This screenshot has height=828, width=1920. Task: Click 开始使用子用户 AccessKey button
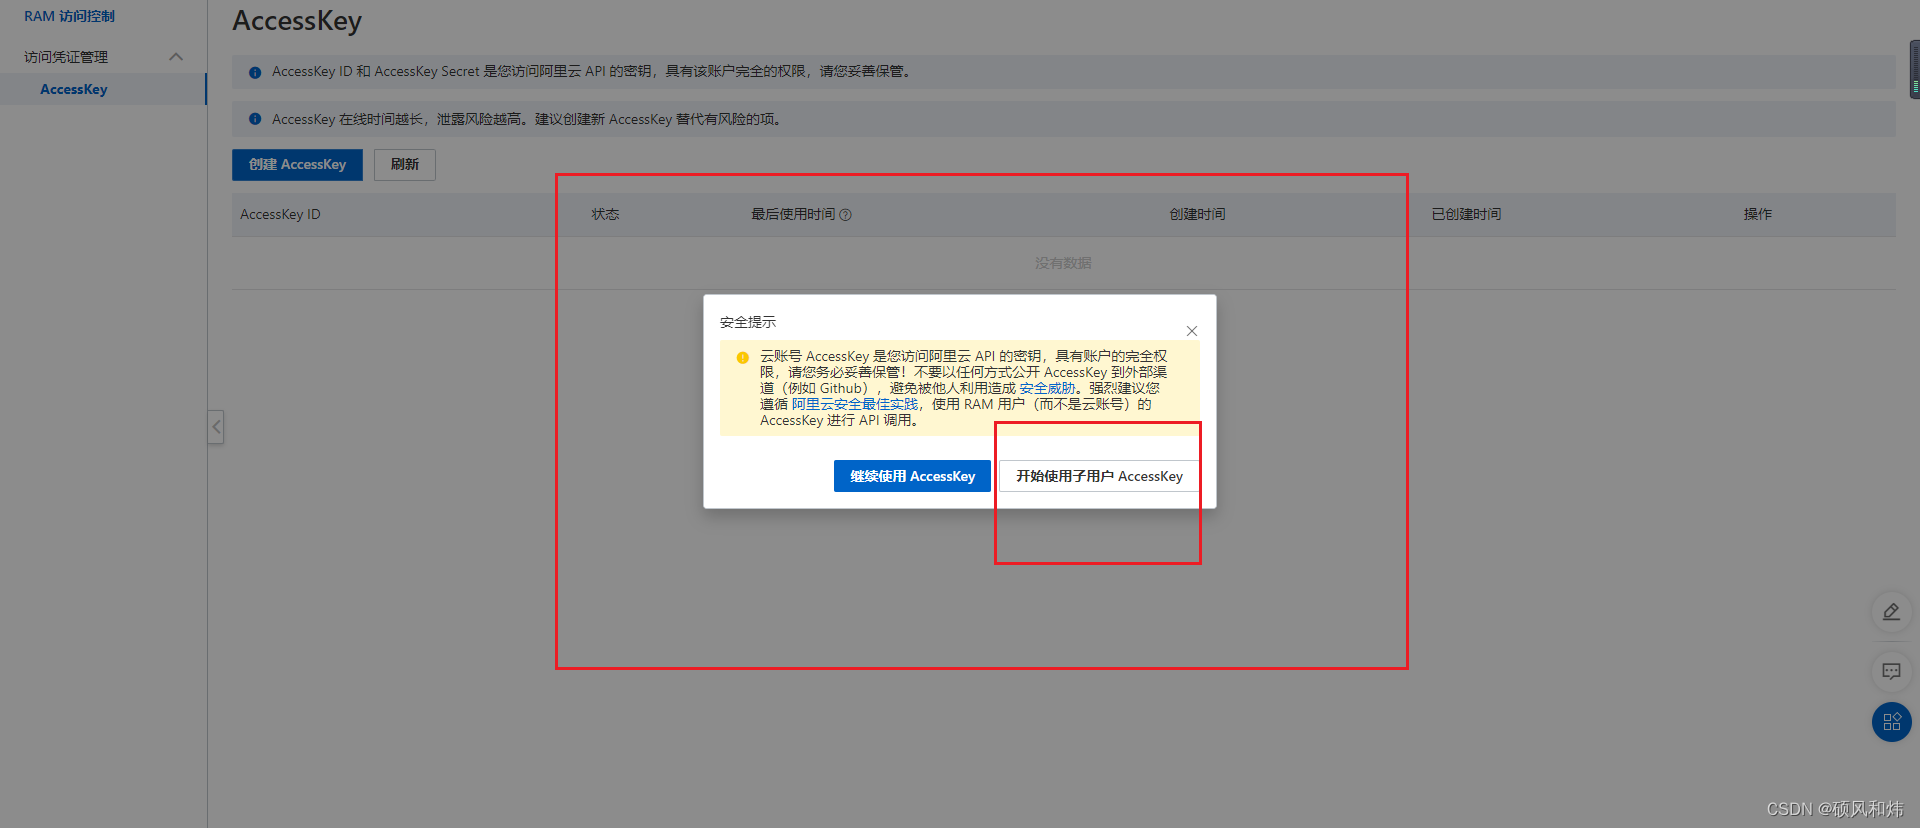(x=1099, y=476)
